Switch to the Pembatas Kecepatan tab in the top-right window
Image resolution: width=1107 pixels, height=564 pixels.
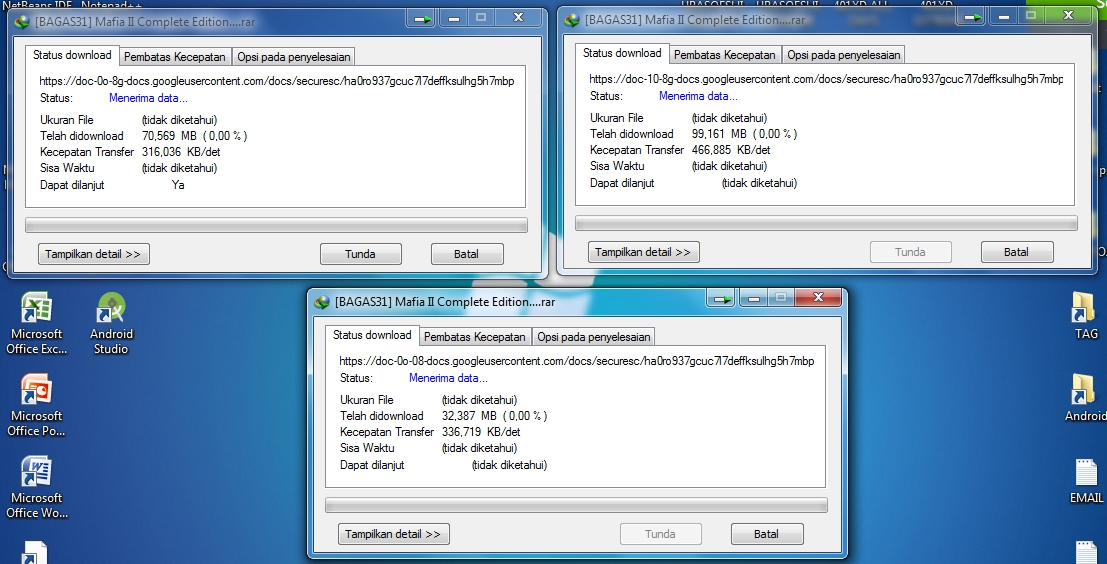(x=725, y=55)
